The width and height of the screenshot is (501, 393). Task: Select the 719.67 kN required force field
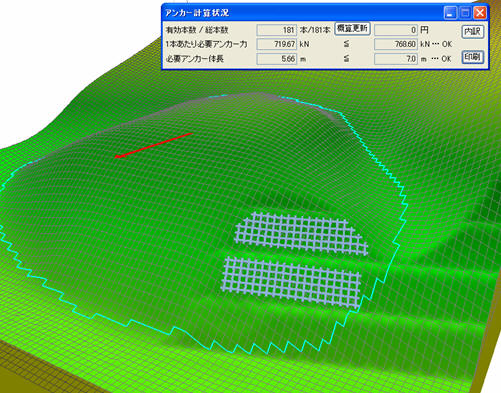pyautogui.click(x=276, y=44)
